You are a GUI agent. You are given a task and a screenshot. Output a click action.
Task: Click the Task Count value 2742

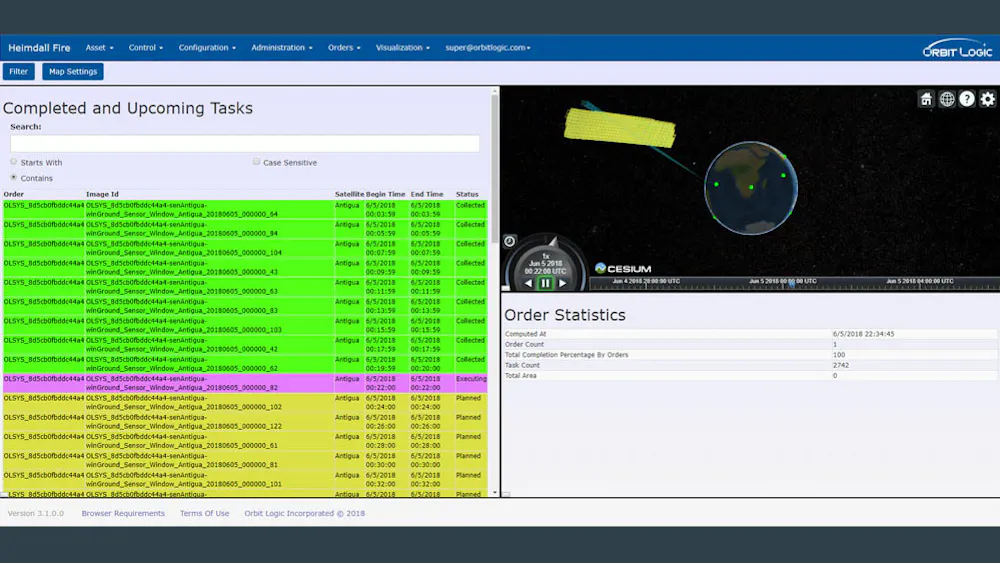point(841,365)
